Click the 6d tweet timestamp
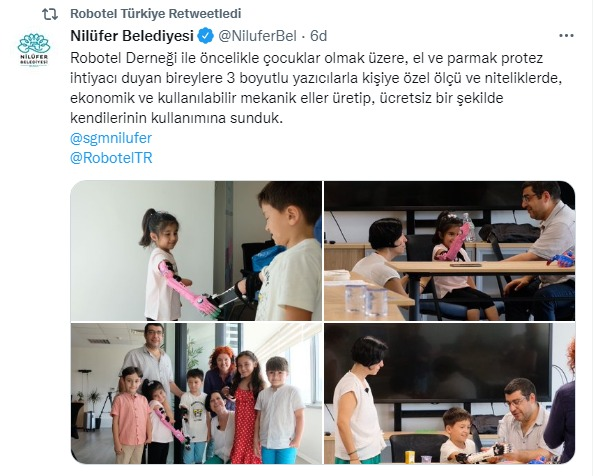This screenshot has height=476, width=595. coord(318,36)
